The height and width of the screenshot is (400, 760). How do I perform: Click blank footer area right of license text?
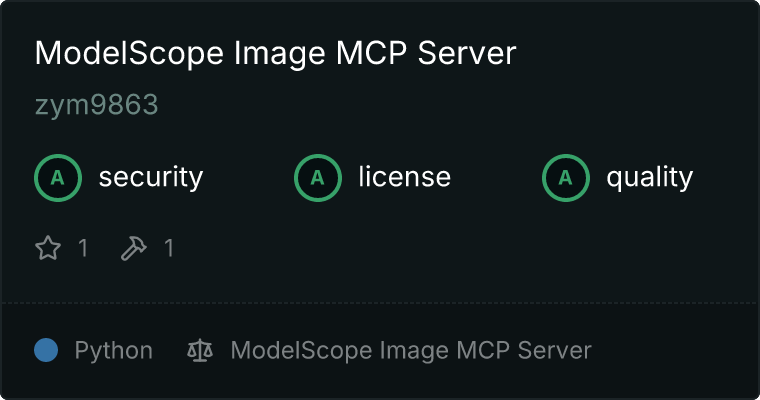(x=674, y=351)
